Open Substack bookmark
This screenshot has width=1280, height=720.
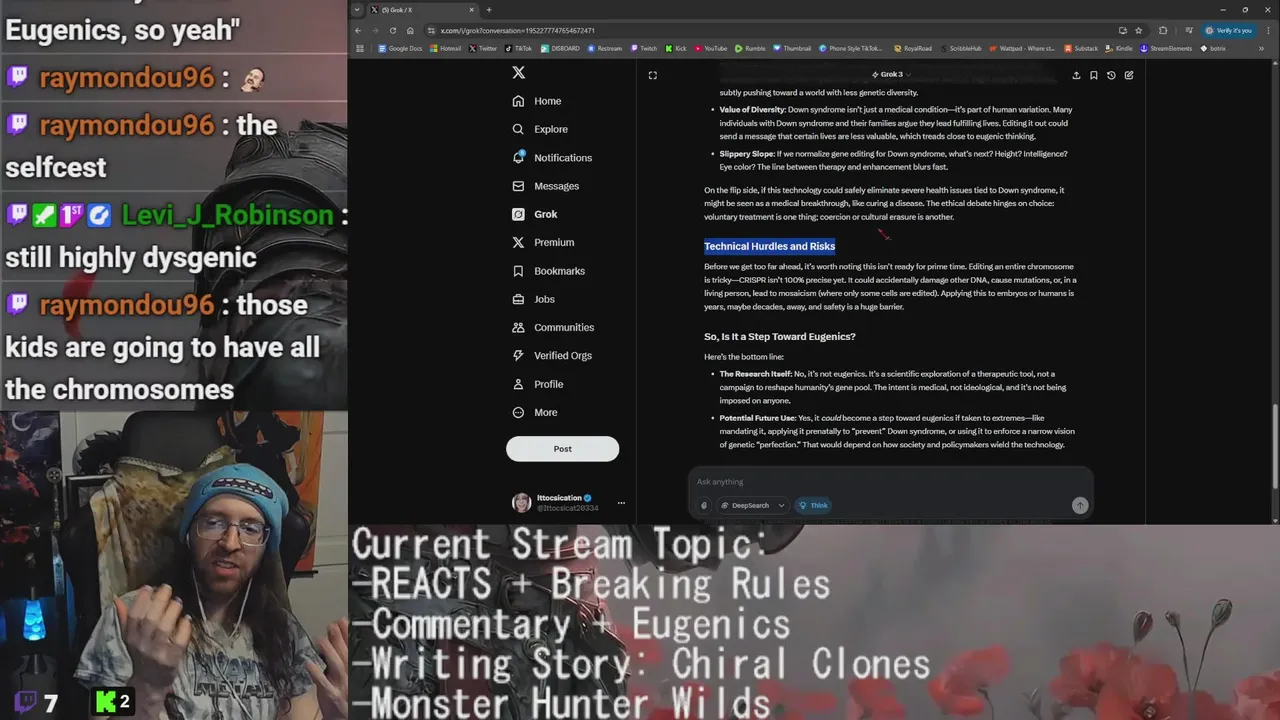click(1081, 48)
